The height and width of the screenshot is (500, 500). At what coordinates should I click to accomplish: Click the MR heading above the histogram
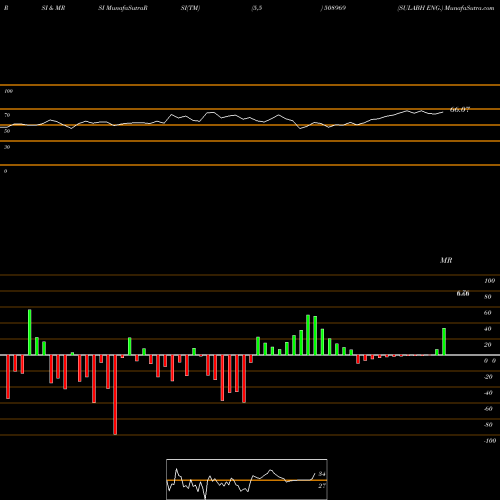pyautogui.click(x=446, y=260)
